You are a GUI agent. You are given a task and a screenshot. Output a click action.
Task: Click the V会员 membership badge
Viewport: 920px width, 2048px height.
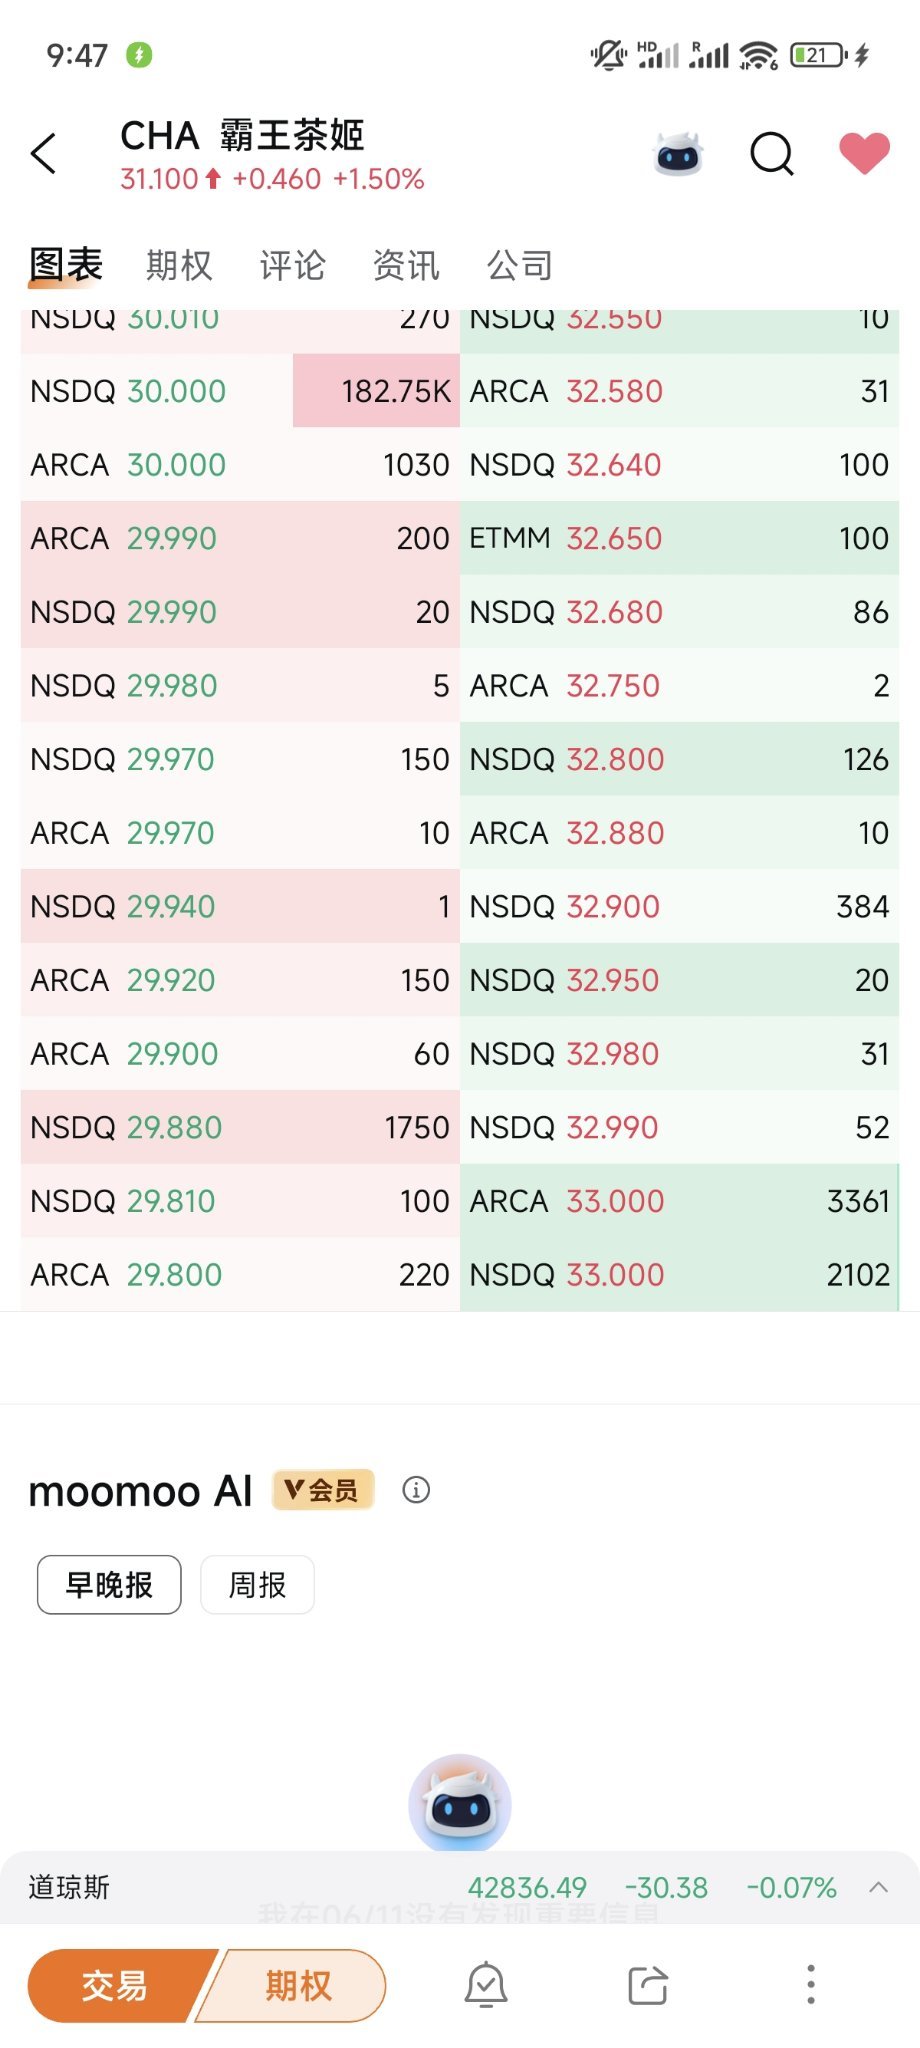[x=323, y=1490]
